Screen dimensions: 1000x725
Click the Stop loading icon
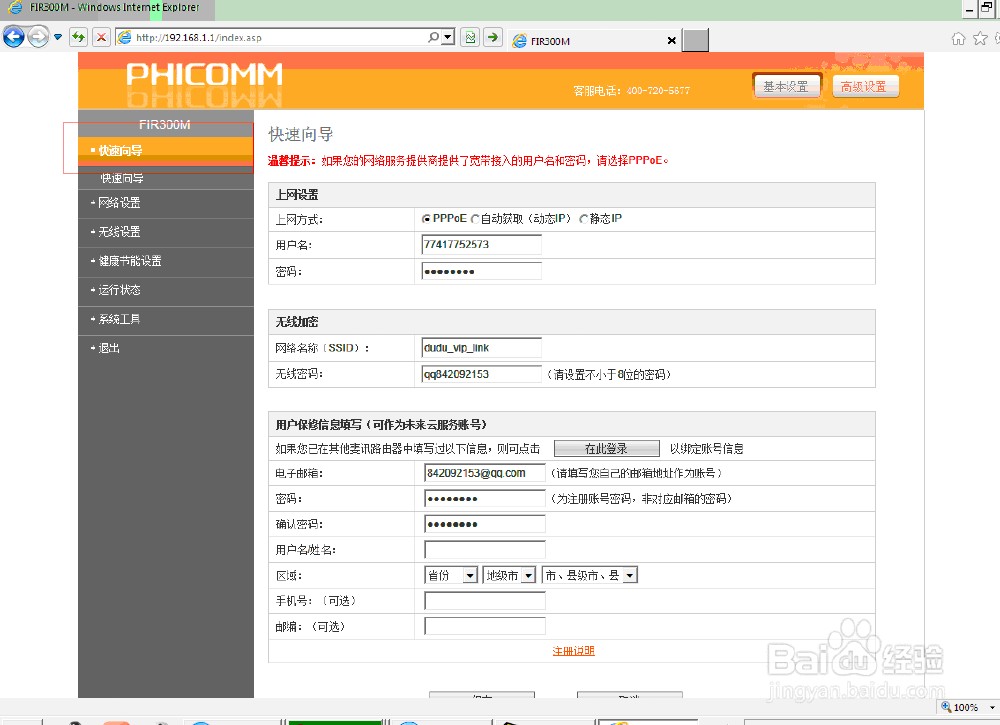[x=102, y=38]
